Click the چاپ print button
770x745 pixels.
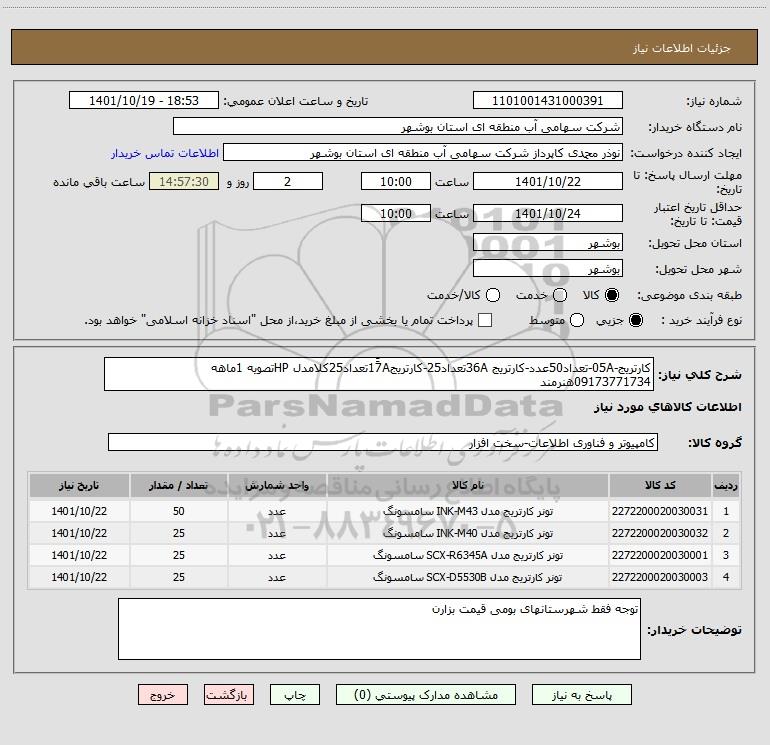click(x=295, y=695)
